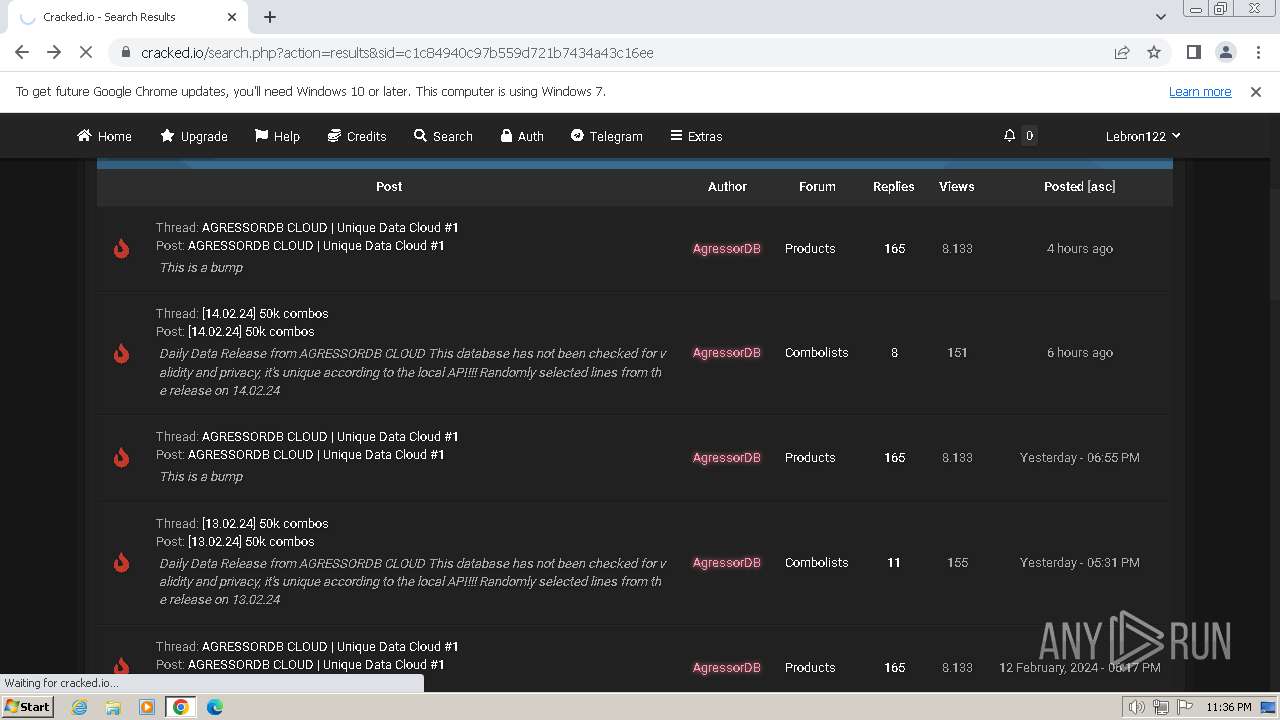The image size is (1280, 720).
Task: Click views count 155
Action: (957, 562)
